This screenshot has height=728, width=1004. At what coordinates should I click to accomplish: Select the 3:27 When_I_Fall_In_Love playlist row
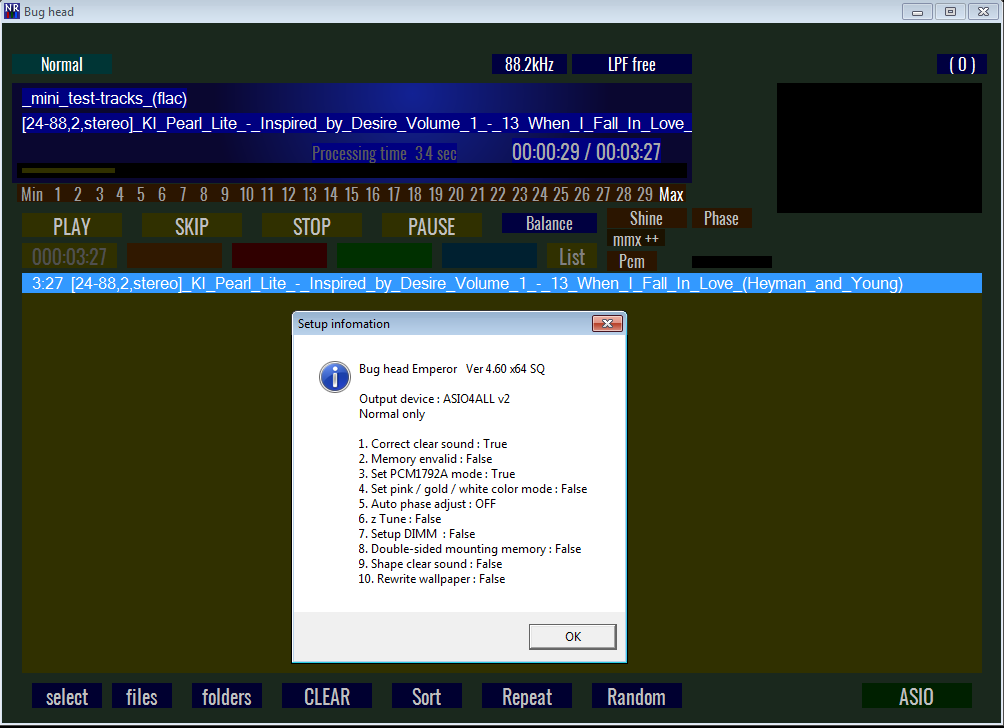(x=502, y=283)
